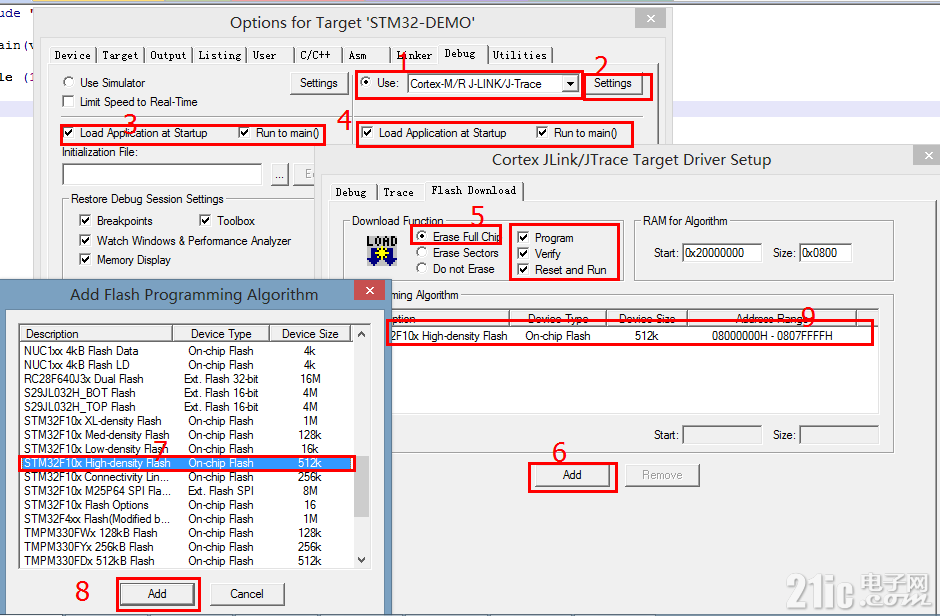The image size is (940, 616).
Task: Select STM32F4xx Flash(Modified) row
Action: 186,519
